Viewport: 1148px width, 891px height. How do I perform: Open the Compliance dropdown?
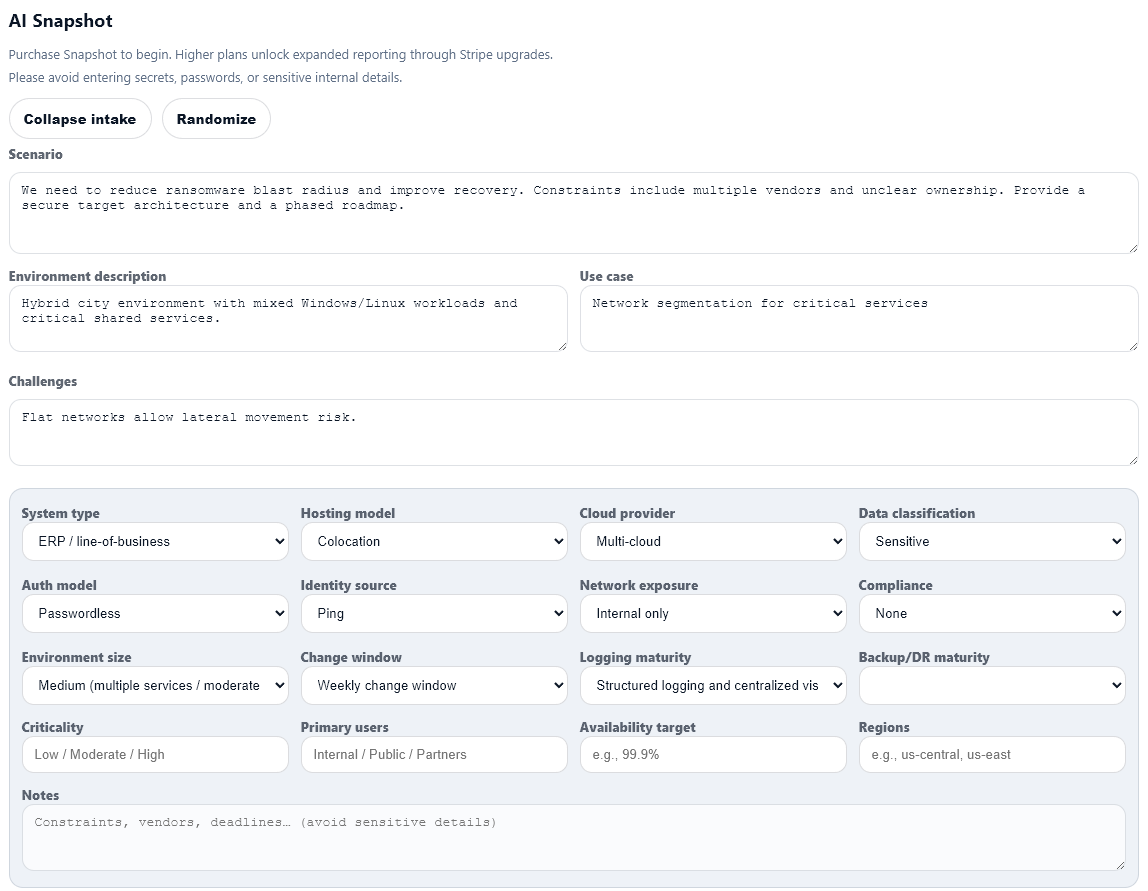point(991,613)
